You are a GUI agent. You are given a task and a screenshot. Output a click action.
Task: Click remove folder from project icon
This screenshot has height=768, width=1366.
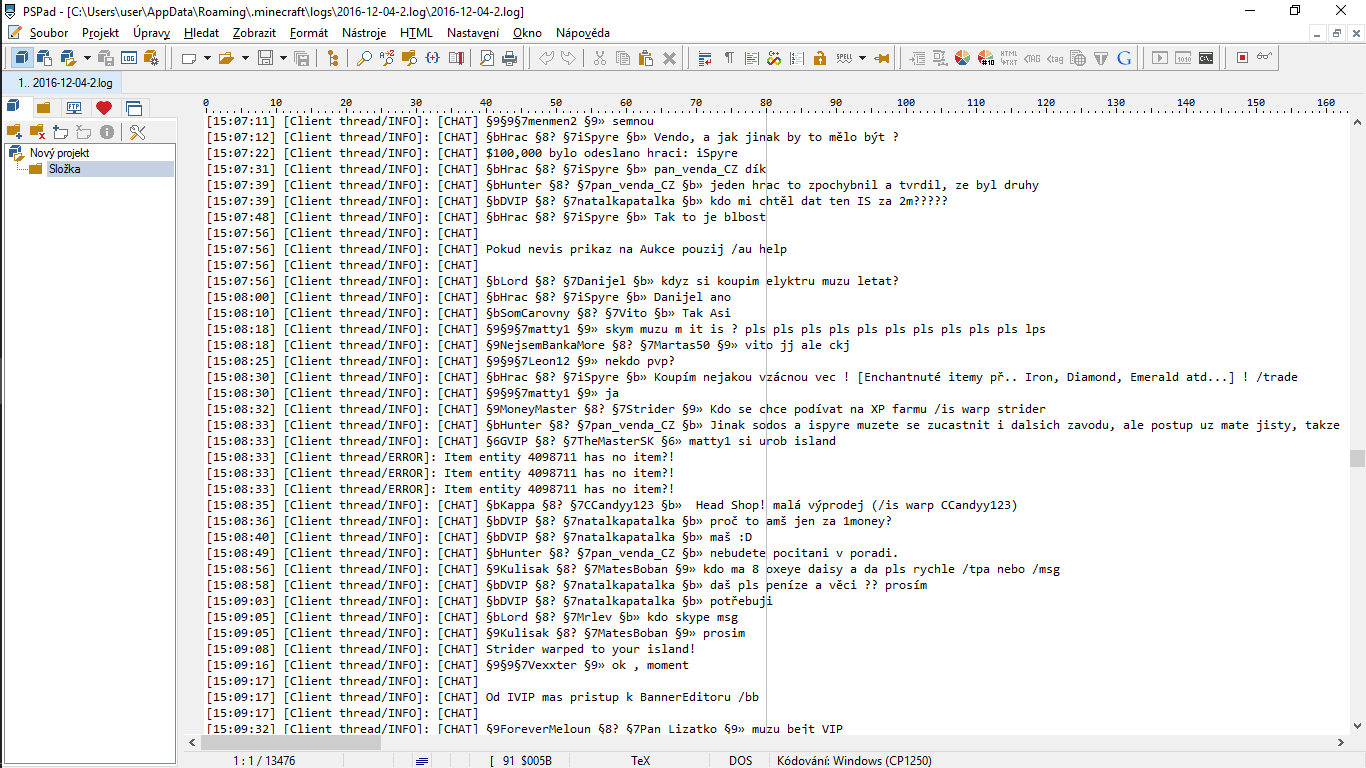[37, 132]
